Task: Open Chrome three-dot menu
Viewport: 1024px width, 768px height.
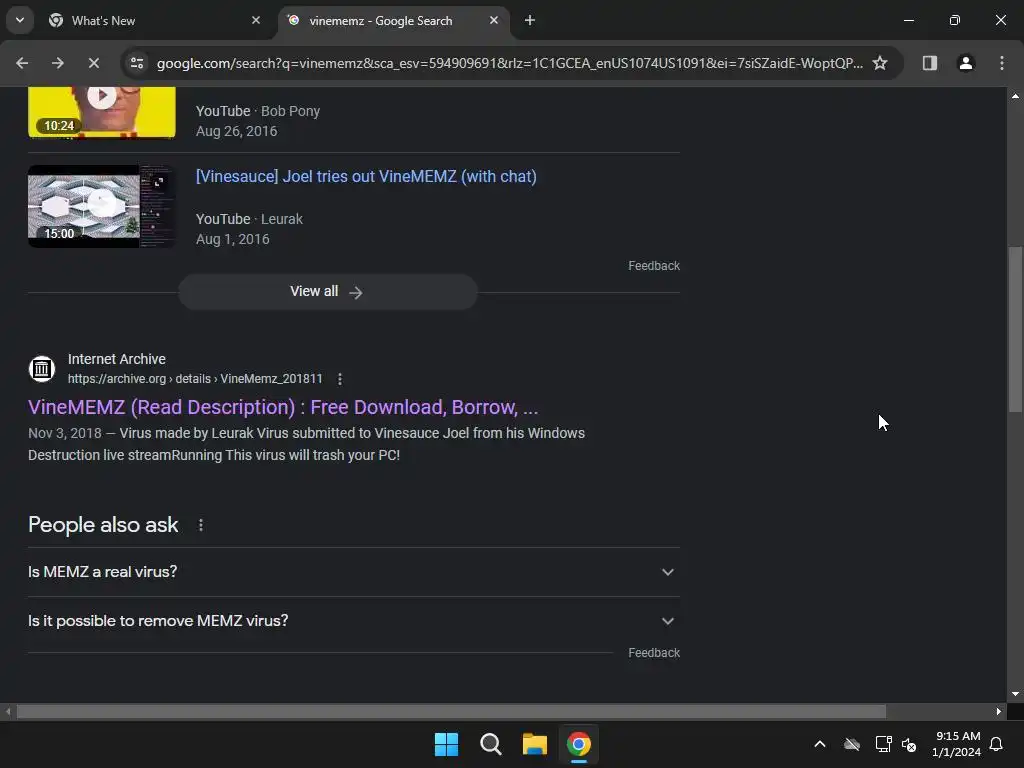Action: pos(1001,63)
